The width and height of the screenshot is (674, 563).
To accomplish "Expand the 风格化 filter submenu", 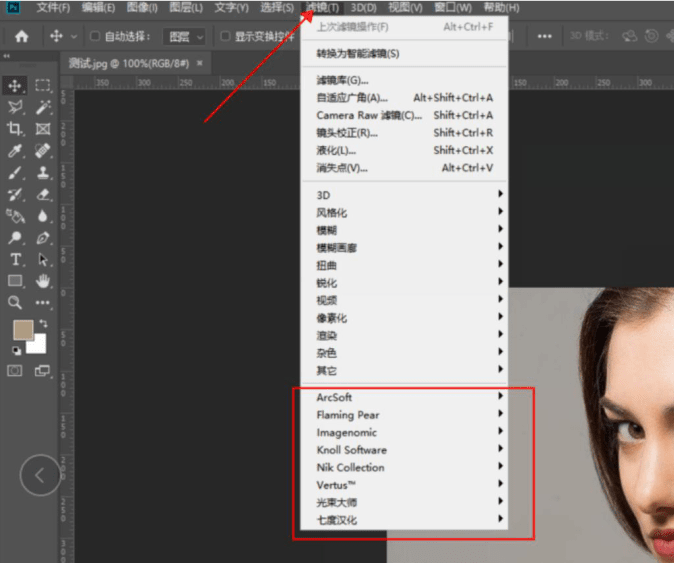I will (x=404, y=212).
